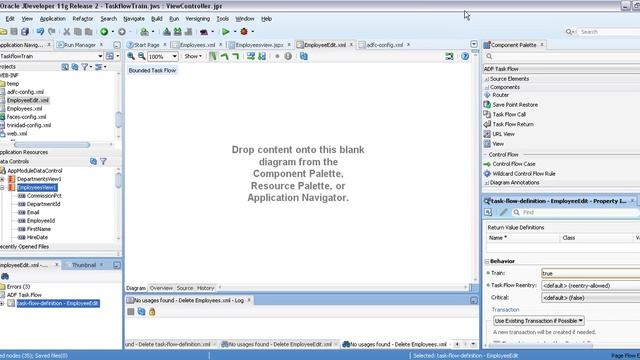Select DepartmentsView1 data control
This screenshot has height=360, width=640.
tap(39, 179)
